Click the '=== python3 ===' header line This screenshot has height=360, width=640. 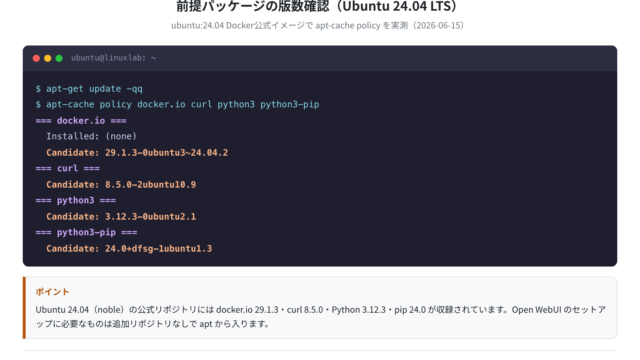tap(76, 200)
